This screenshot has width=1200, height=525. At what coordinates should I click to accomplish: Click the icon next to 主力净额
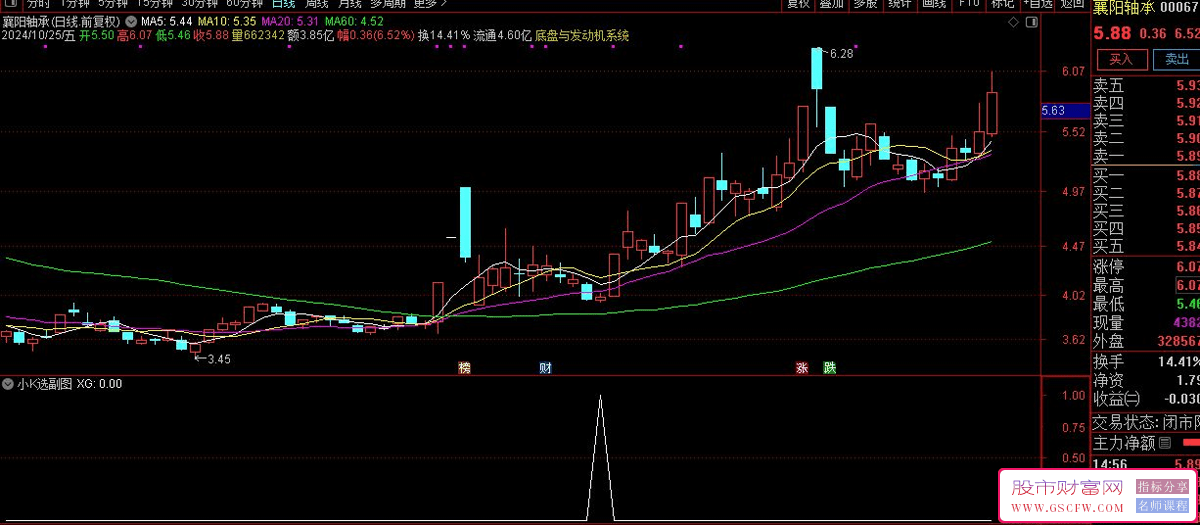click(1166, 442)
